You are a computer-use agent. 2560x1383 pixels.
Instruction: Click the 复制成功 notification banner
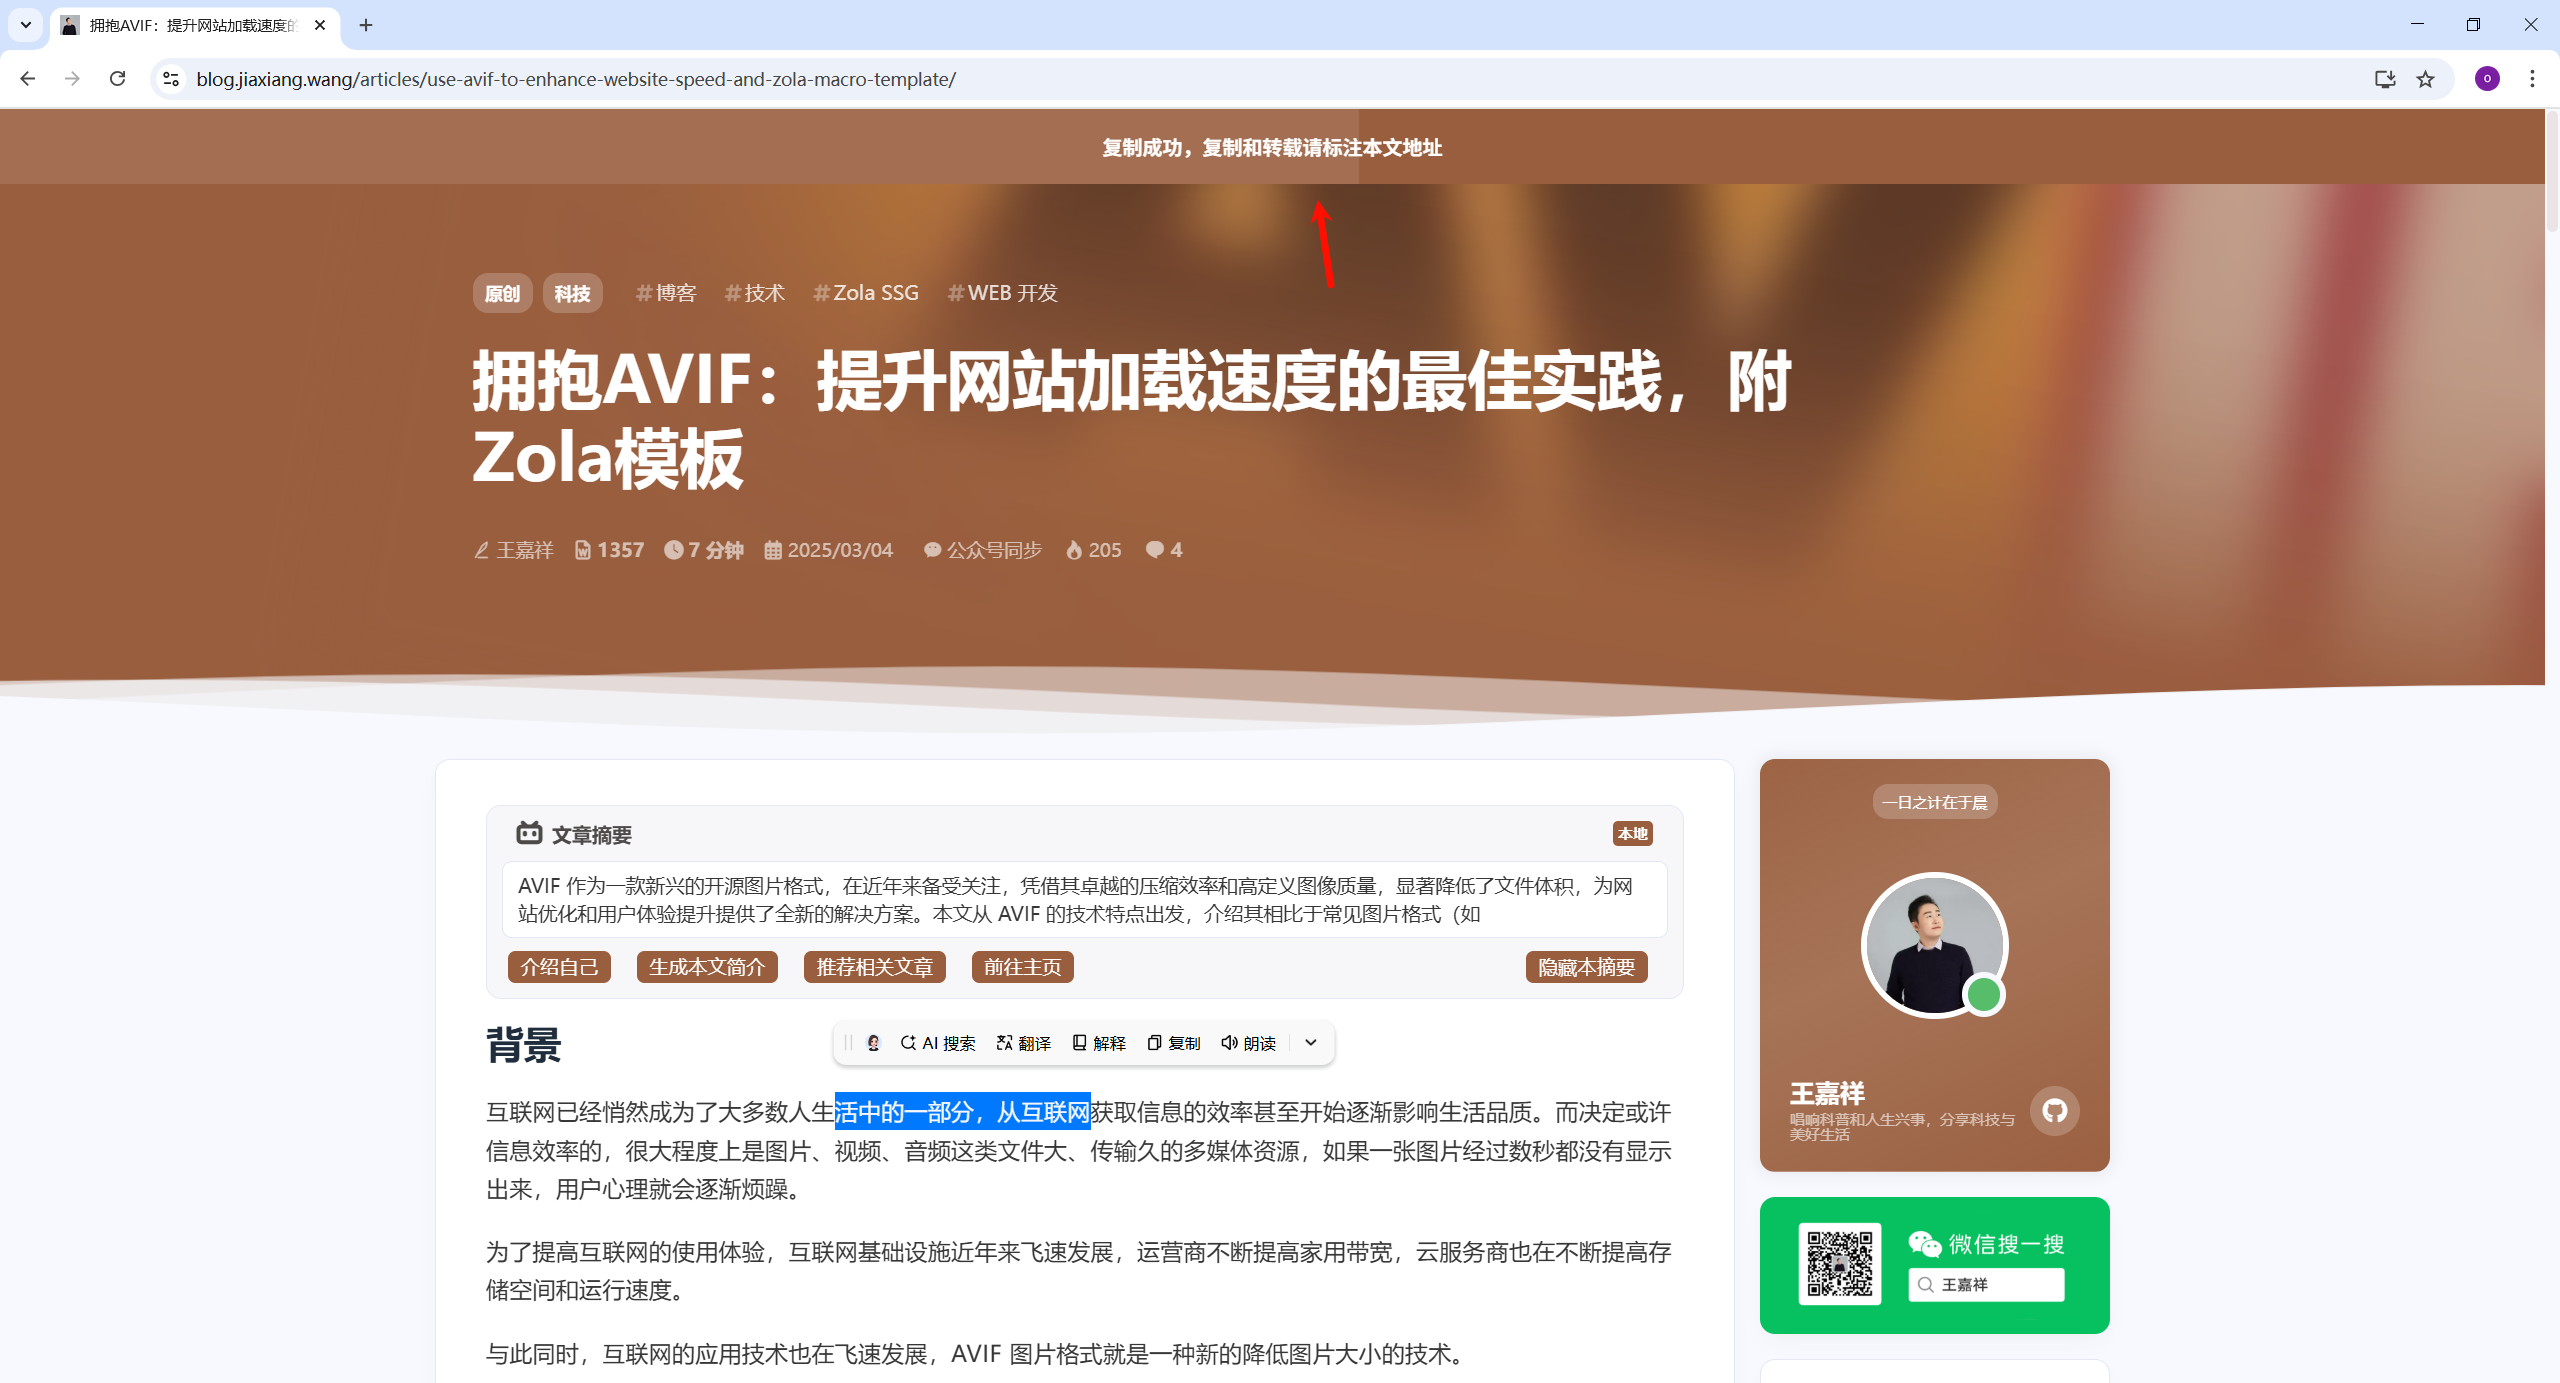point(1272,147)
